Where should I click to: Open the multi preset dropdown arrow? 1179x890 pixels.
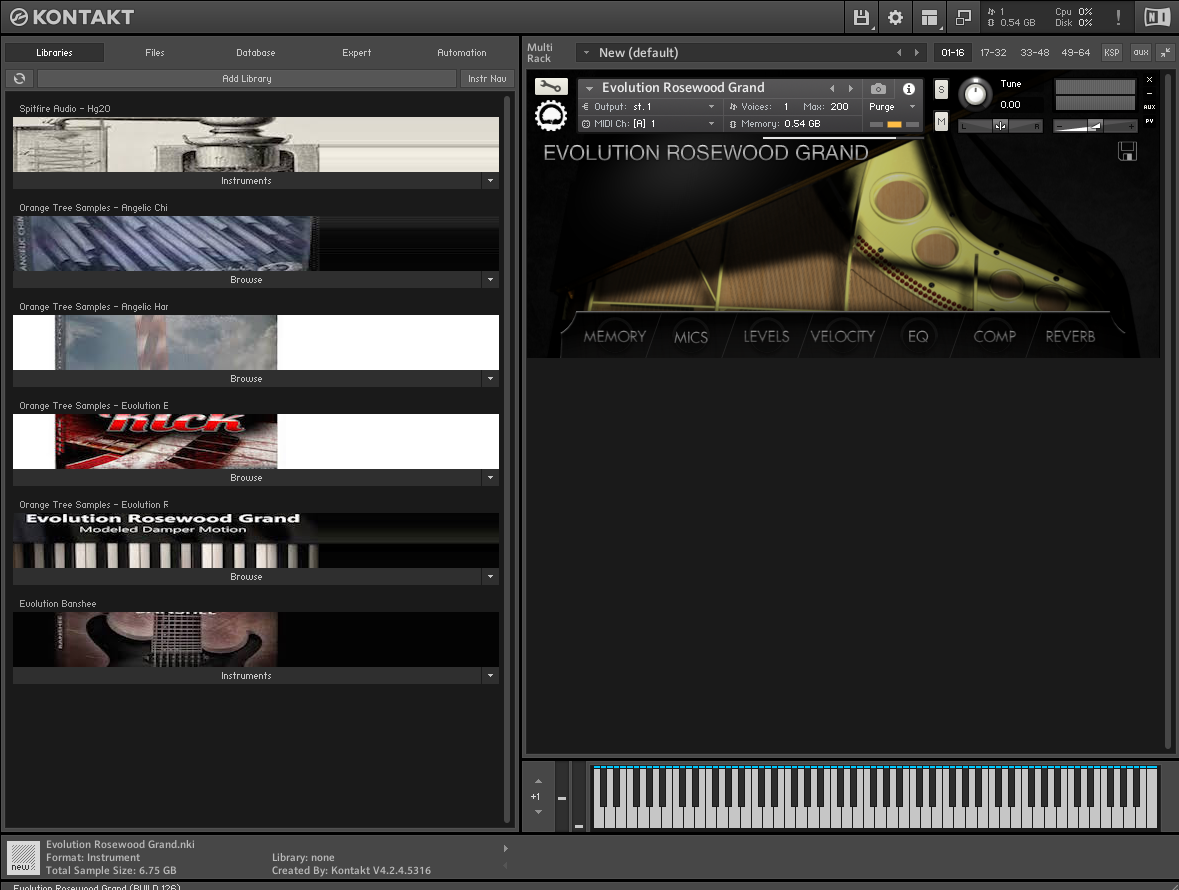click(x=586, y=53)
